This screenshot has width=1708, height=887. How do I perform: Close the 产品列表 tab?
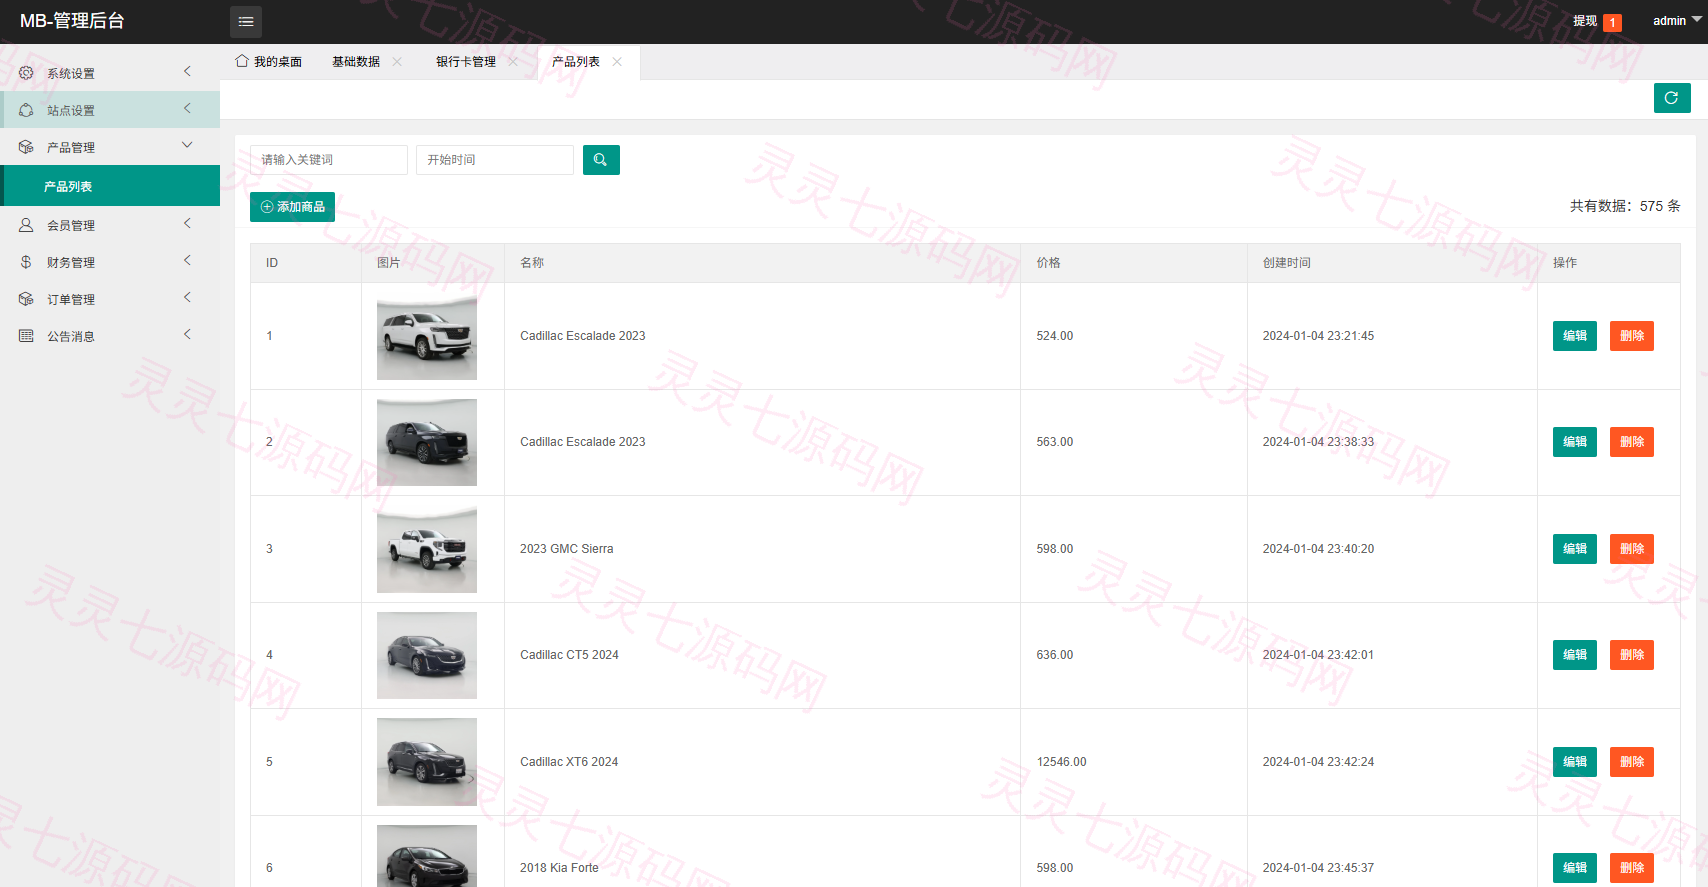click(617, 62)
